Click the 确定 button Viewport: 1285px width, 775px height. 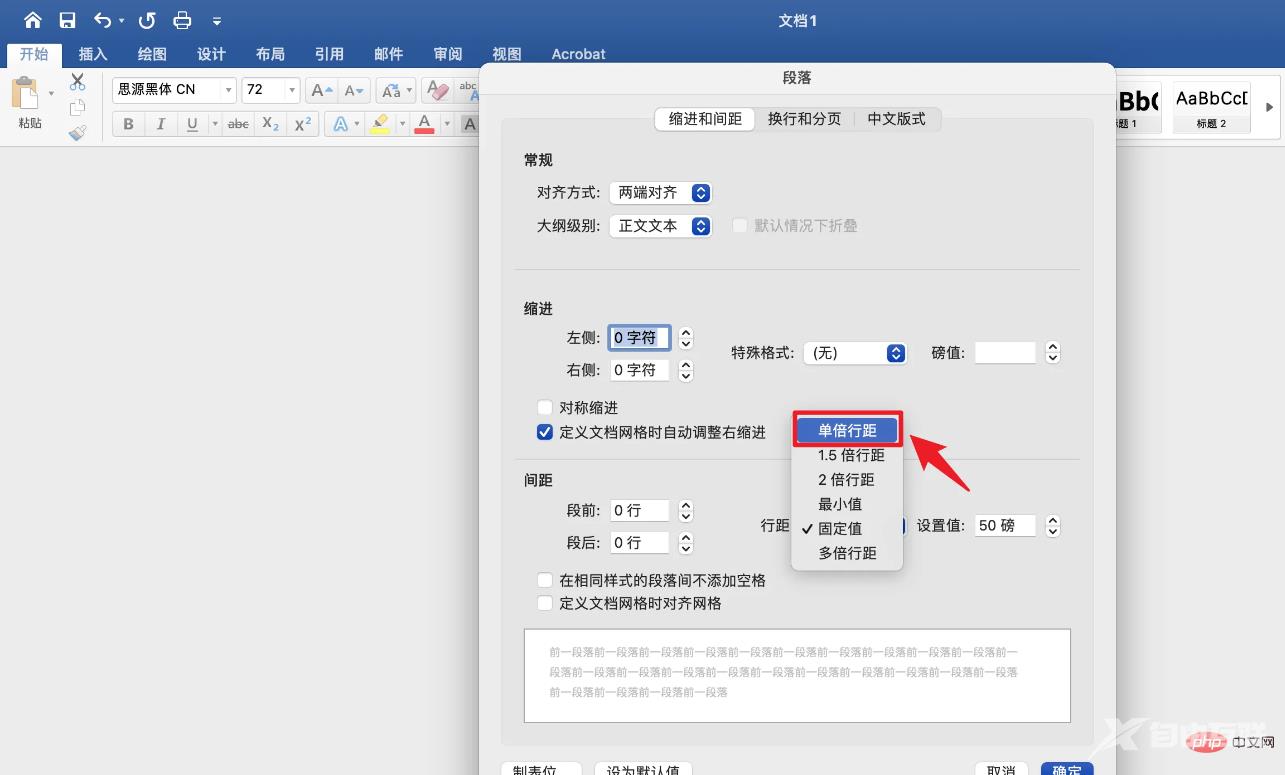[1066, 769]
